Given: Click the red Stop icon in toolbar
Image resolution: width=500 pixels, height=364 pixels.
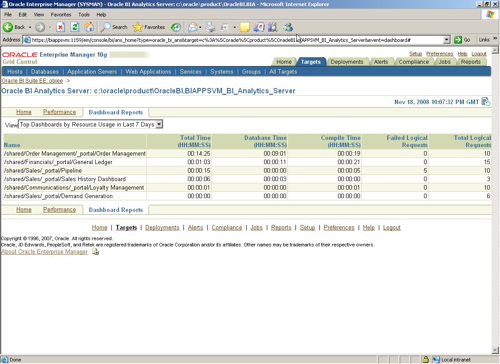Looking at the screenshot, I should click(60, 27).
